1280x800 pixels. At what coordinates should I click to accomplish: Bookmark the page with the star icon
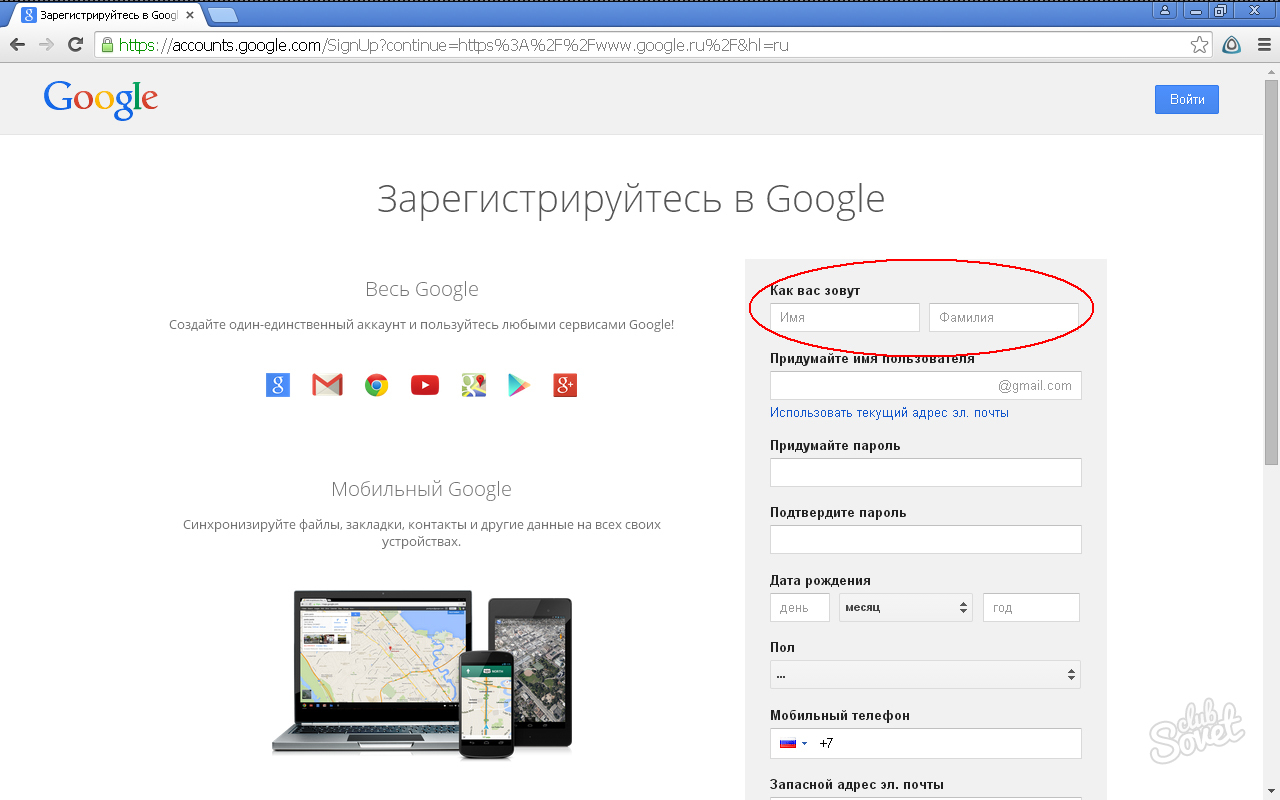pyautogui.click(x=1199, y=45)
